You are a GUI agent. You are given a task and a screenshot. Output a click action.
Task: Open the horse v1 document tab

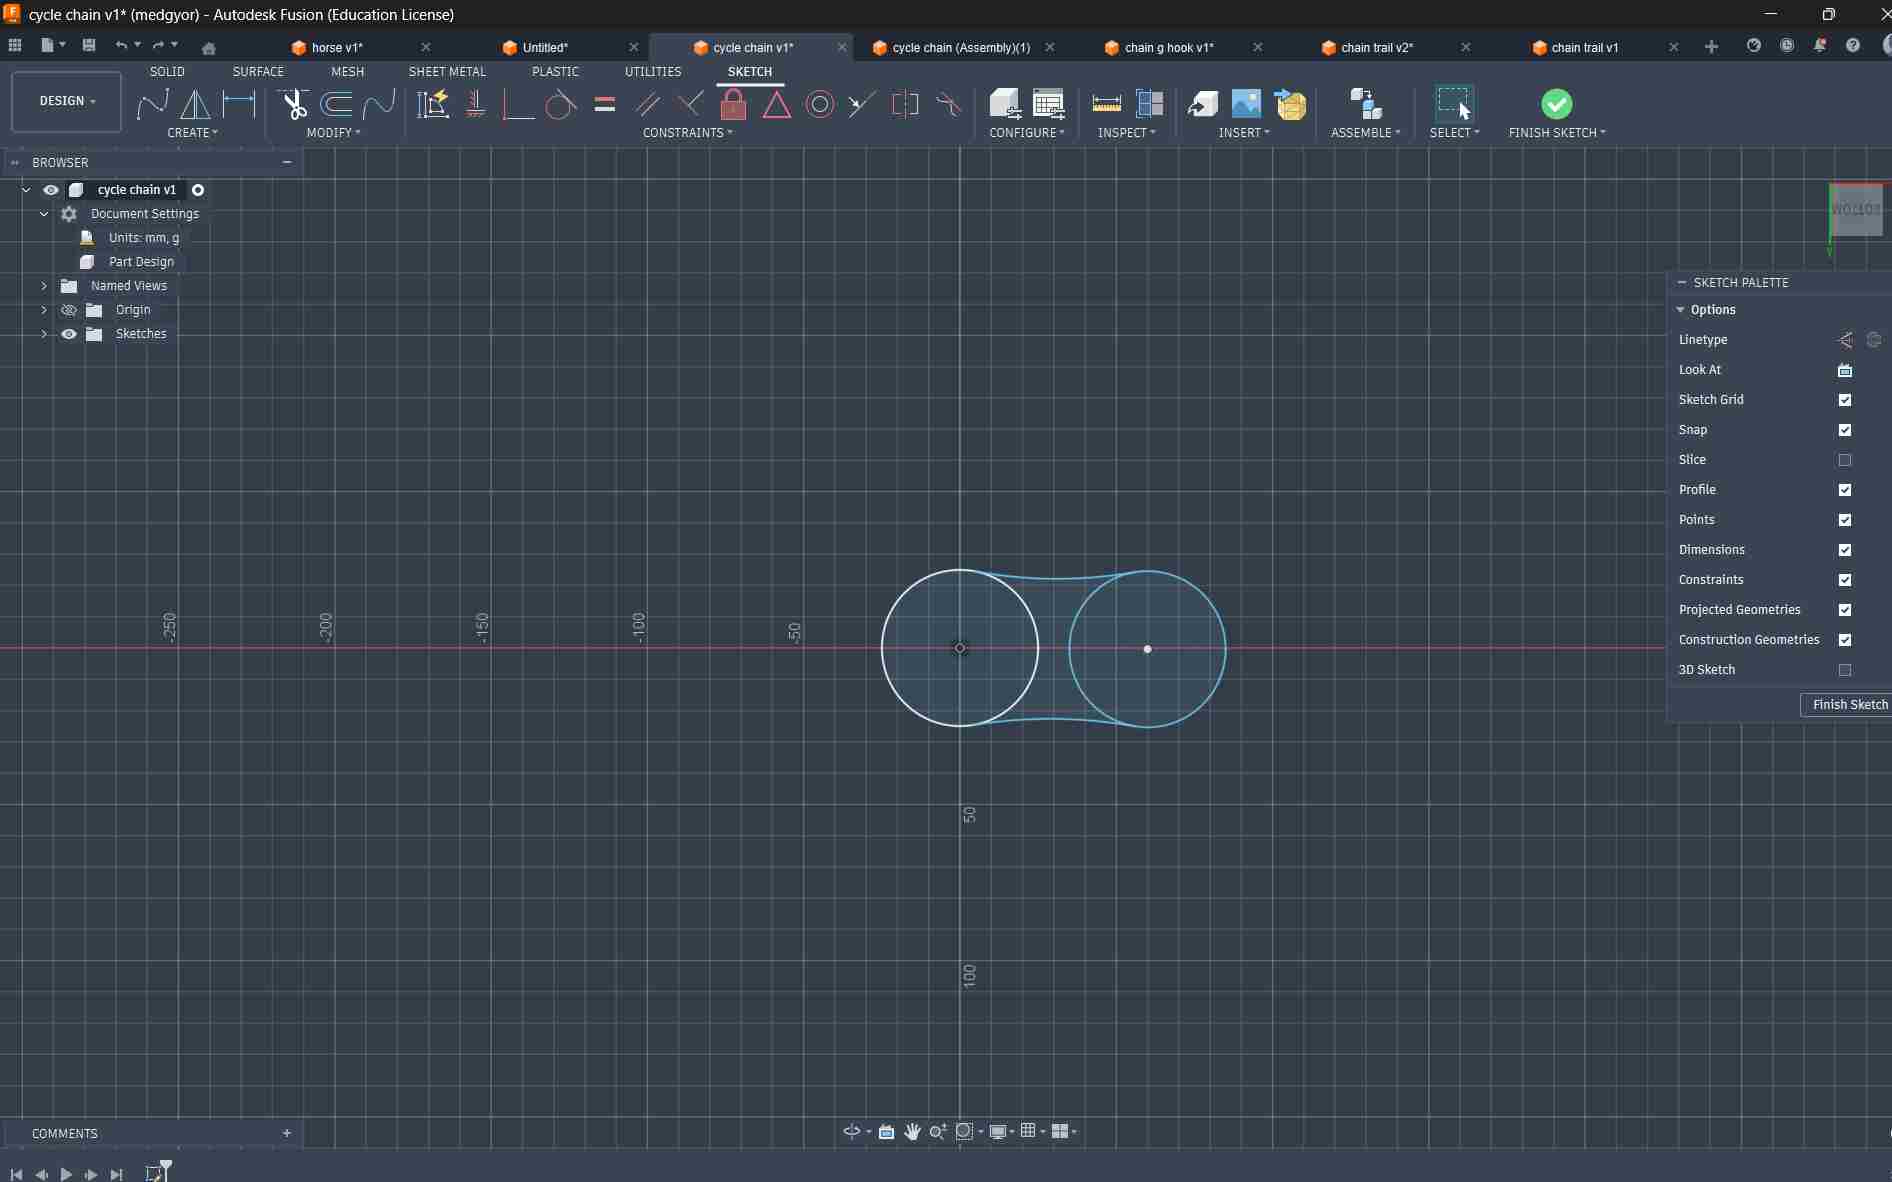[337, 47]
